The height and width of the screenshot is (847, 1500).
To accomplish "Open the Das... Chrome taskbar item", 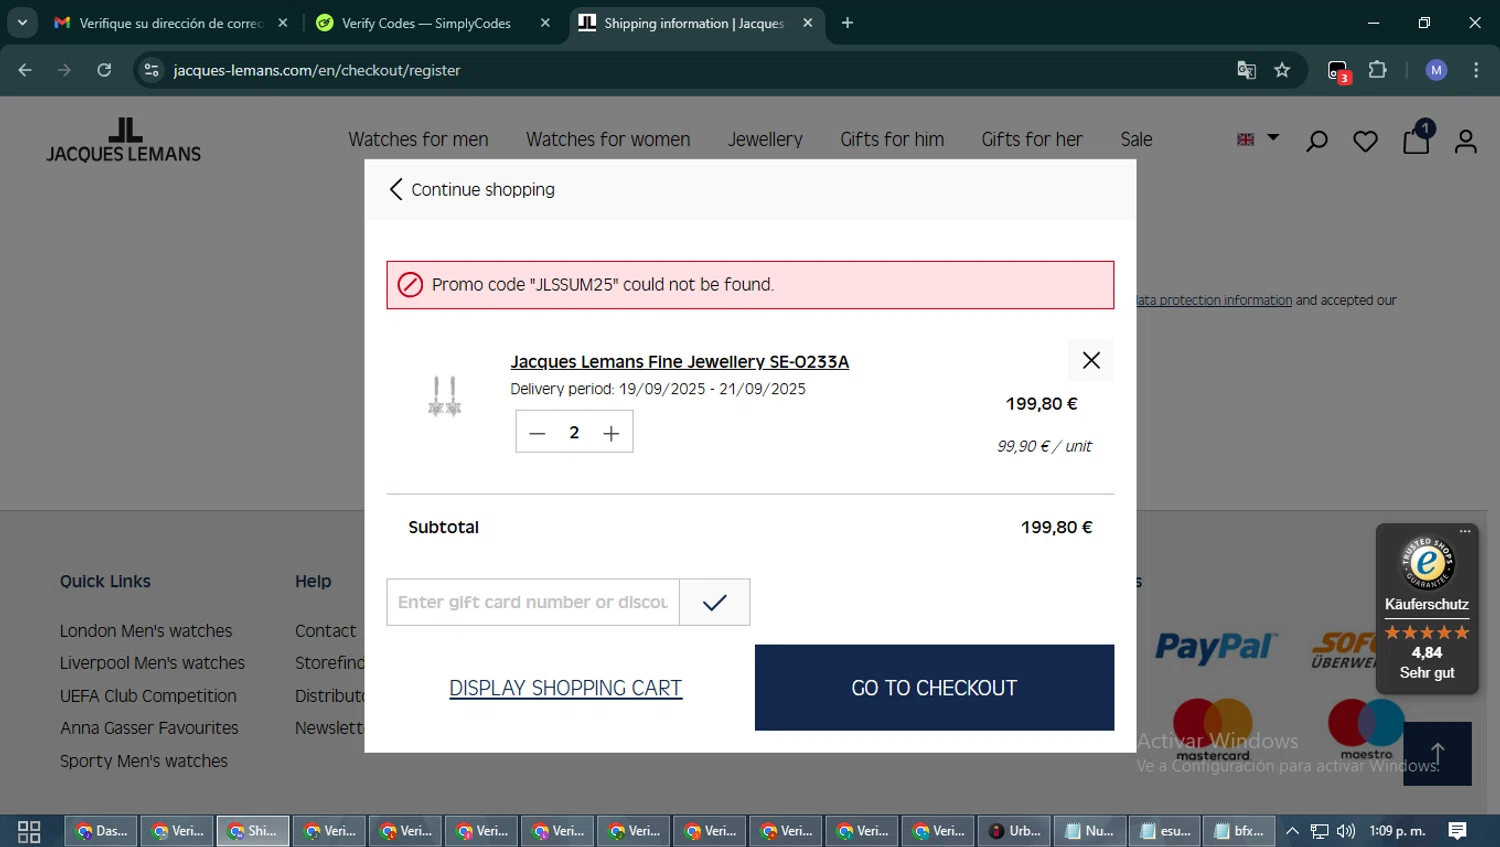I will [101, 831].
